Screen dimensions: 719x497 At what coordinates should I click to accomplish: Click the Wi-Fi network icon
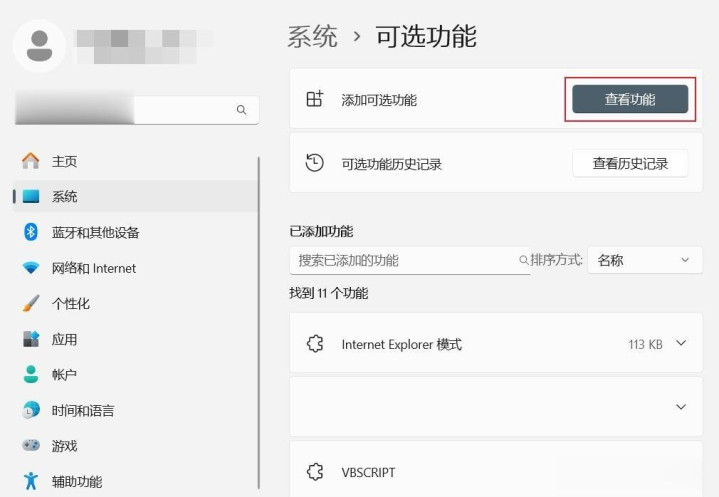click(31, 268)
